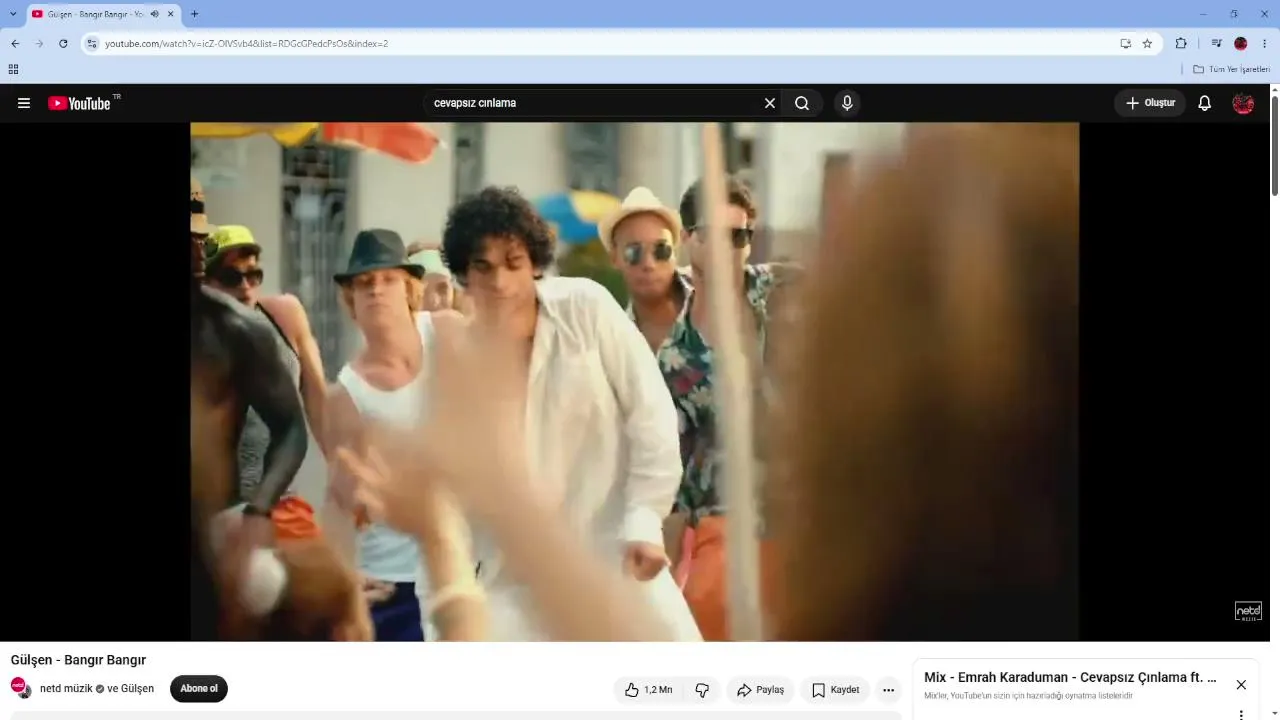The image size is (1280, 720).
Task: Open the Chrome three-dot menu
Action: (x=1265, y=44)
